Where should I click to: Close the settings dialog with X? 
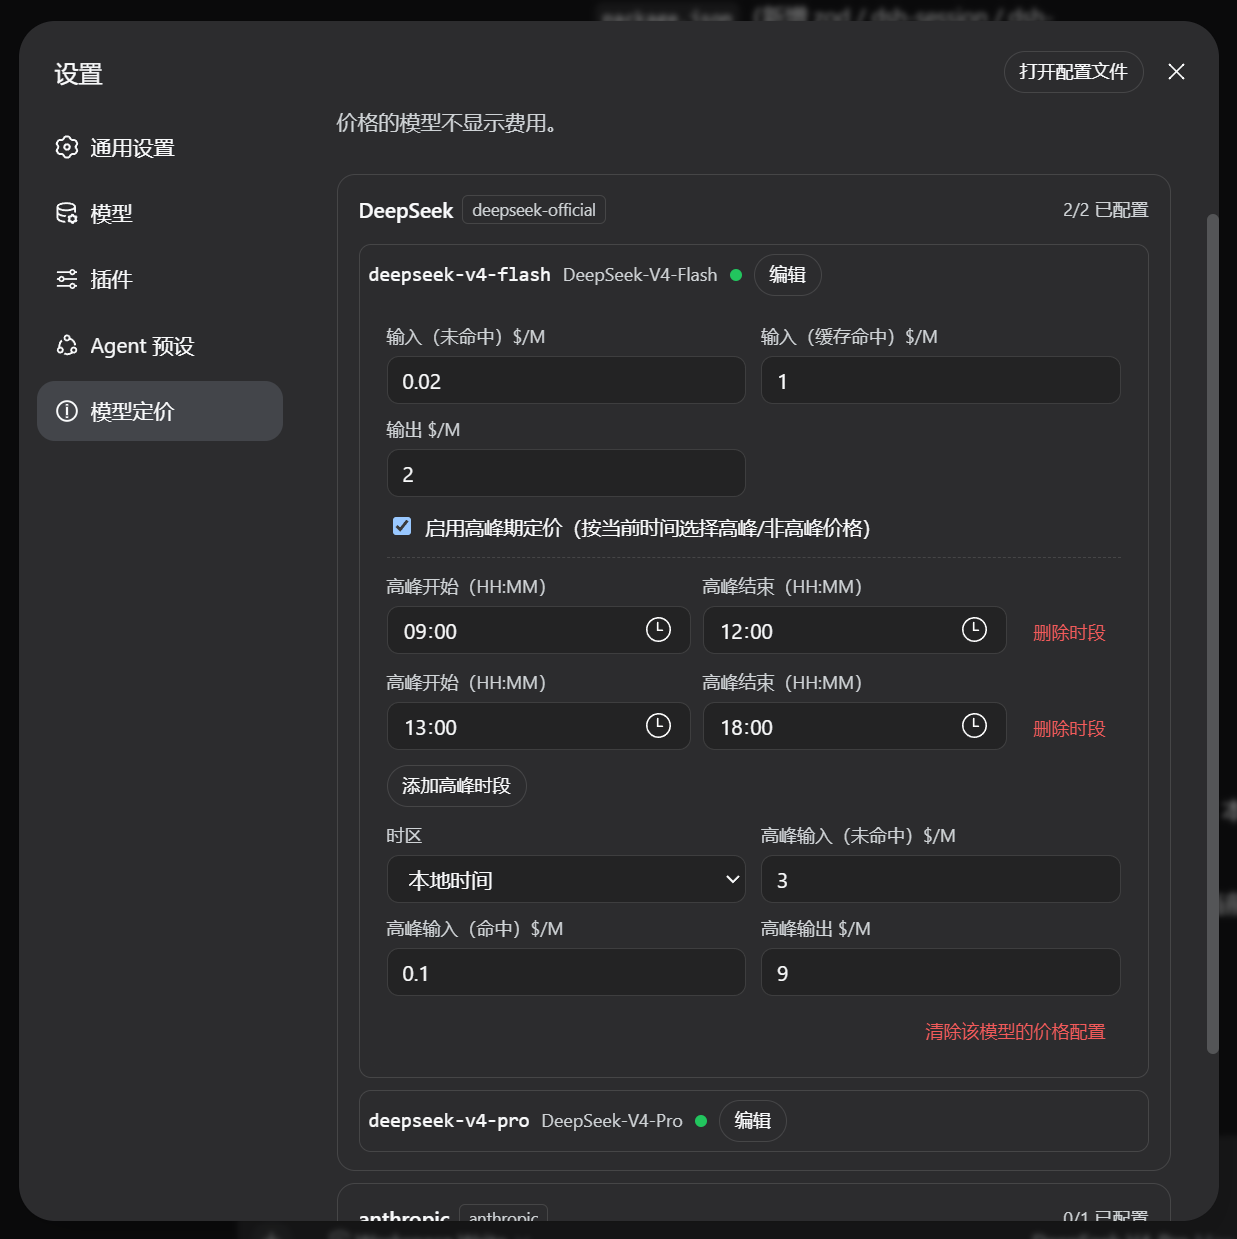(1176, 72)
